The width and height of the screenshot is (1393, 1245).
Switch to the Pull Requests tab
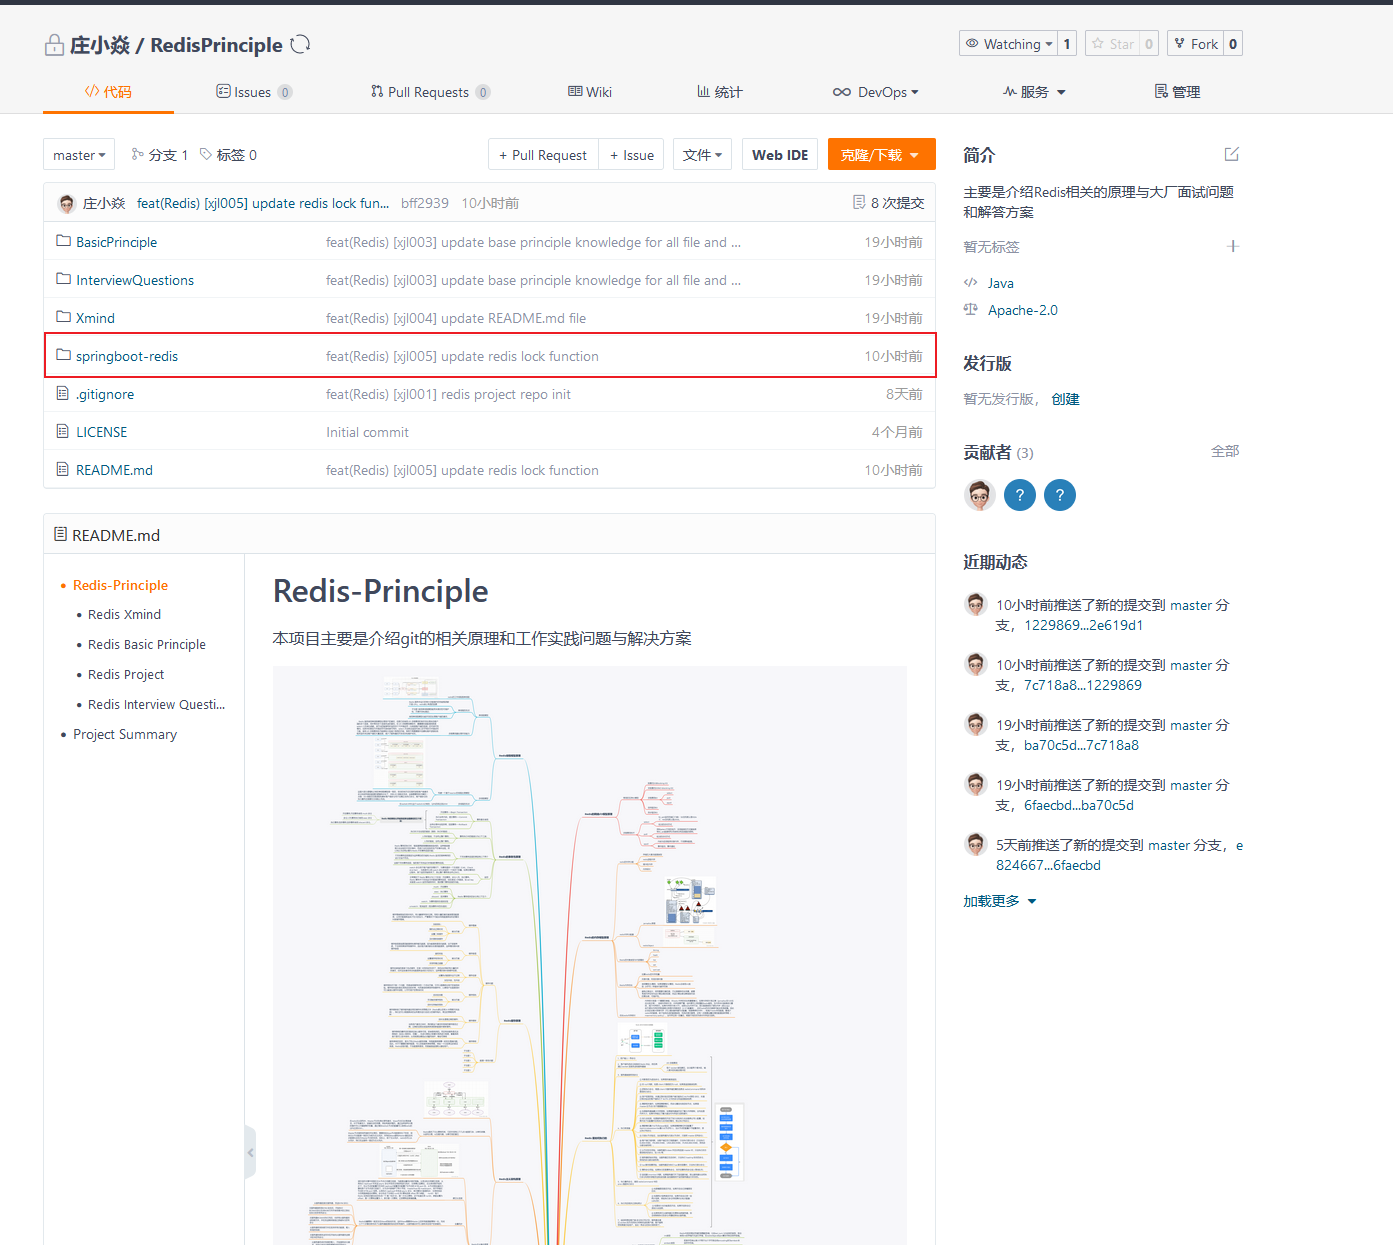(430, 92)
